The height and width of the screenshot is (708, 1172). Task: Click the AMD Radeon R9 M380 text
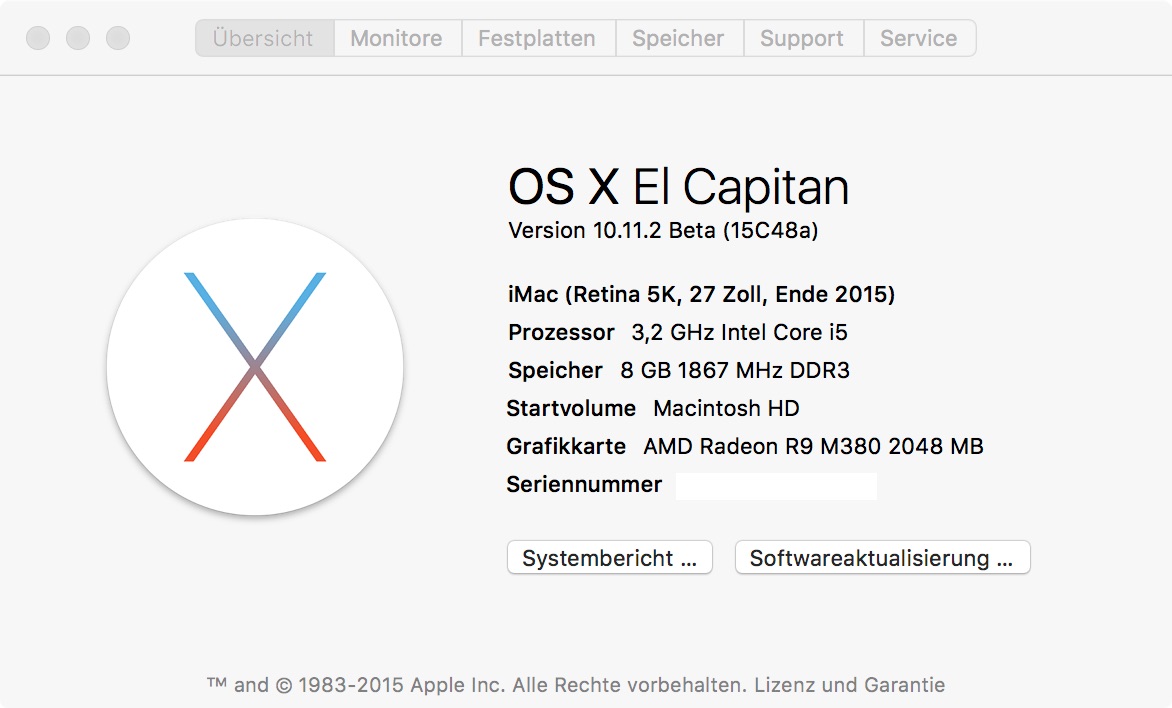[813, 446]
